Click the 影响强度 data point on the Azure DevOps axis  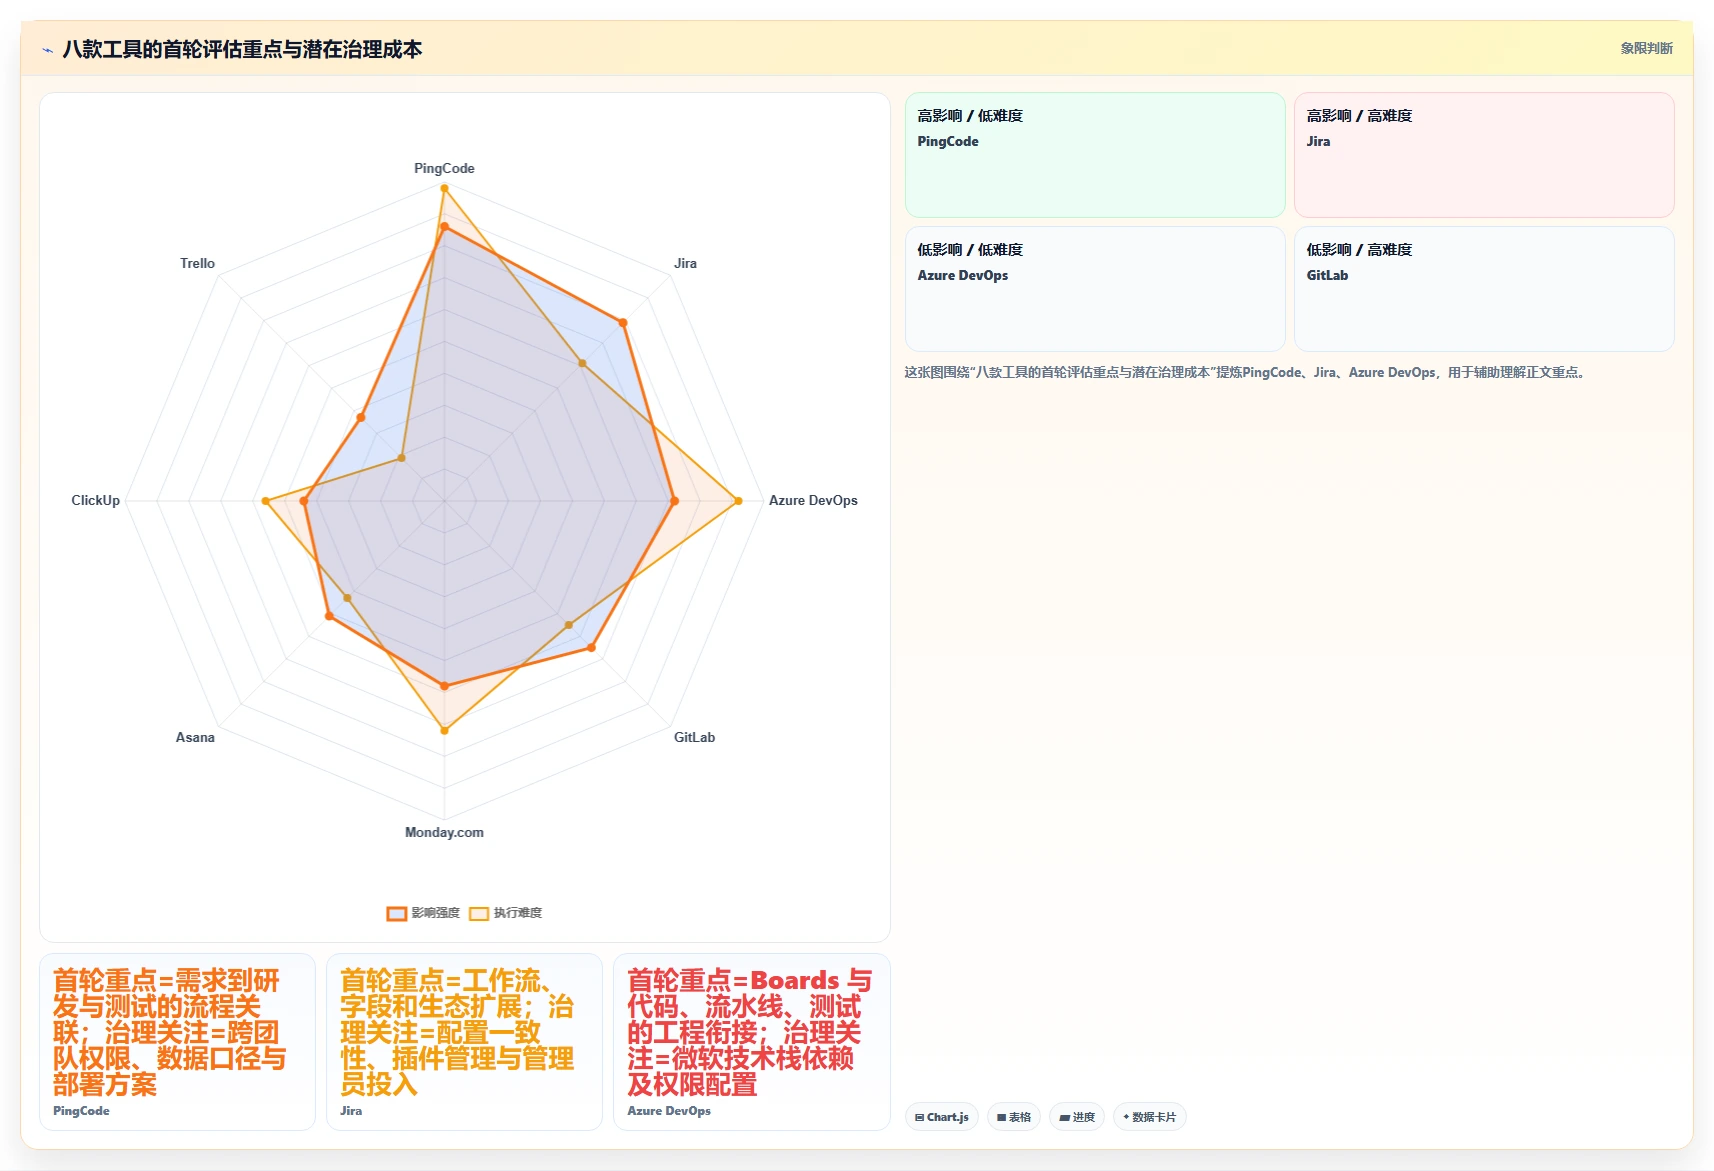click(x=675, y=501)
